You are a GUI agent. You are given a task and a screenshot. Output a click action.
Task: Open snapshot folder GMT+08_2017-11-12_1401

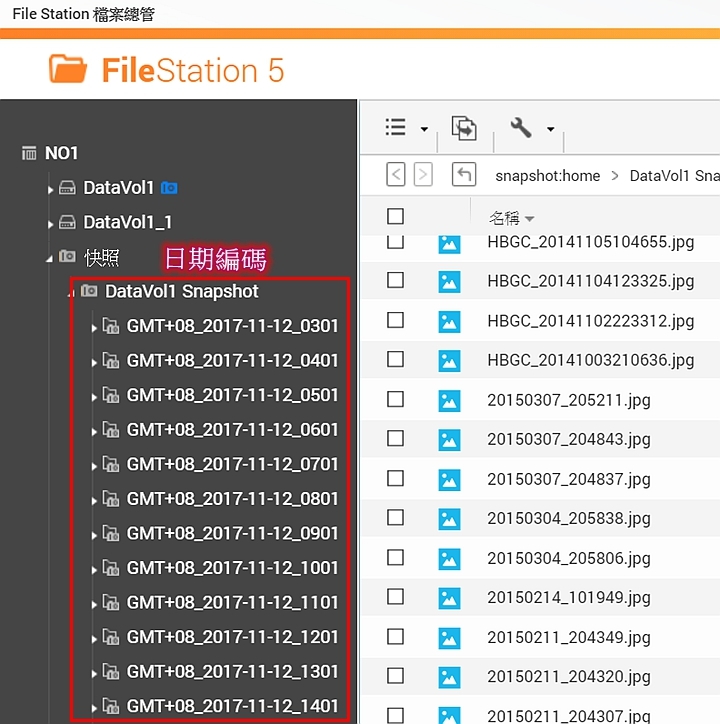tap(232, 706)
